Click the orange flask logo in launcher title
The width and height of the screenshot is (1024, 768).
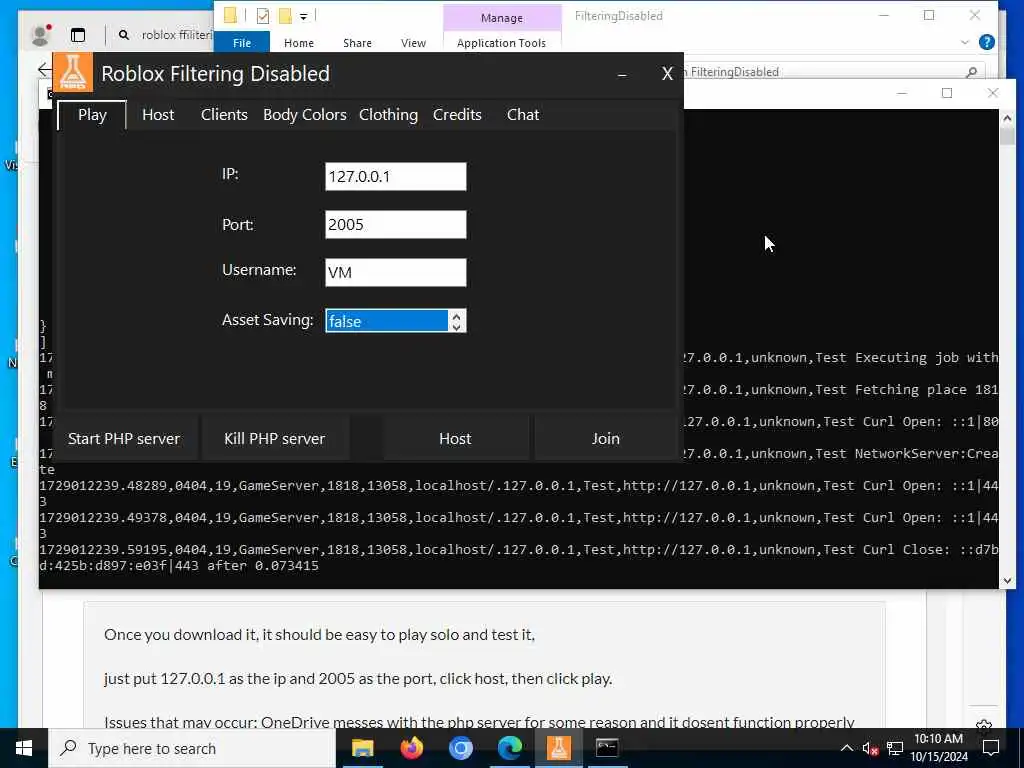tap(72, 72)
